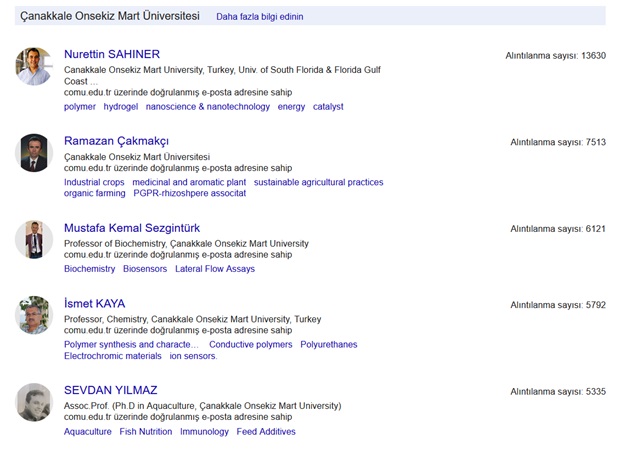Open the 'Daha fazla bilgi edinin' link
Image resolution: width=620 pixels, height=450 pixels.
pyautogui.click(x=260, y=17)
